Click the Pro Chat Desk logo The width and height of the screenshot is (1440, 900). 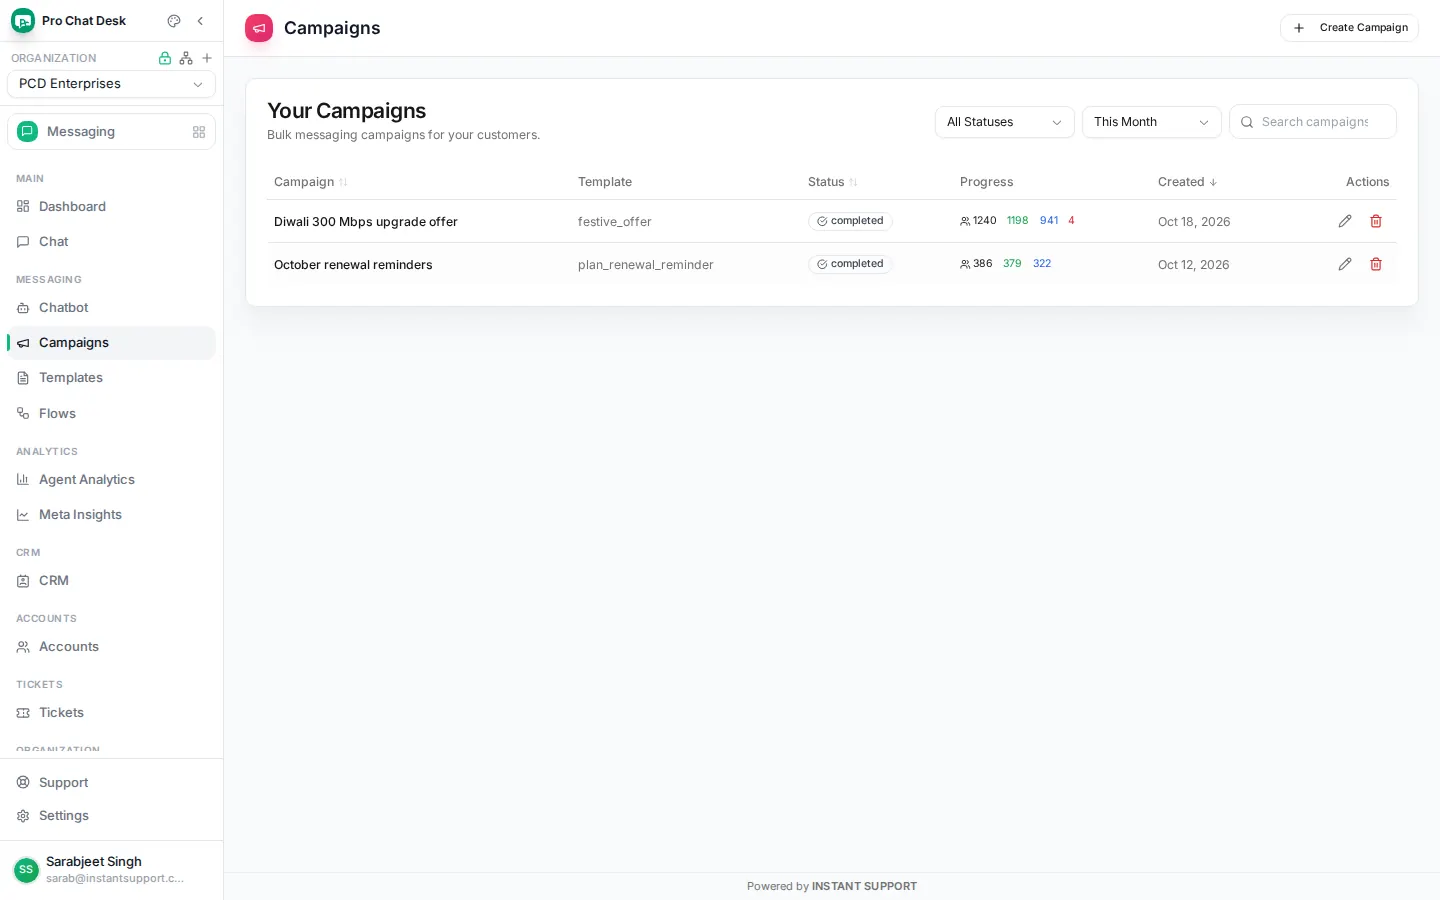tap(23, 21)
